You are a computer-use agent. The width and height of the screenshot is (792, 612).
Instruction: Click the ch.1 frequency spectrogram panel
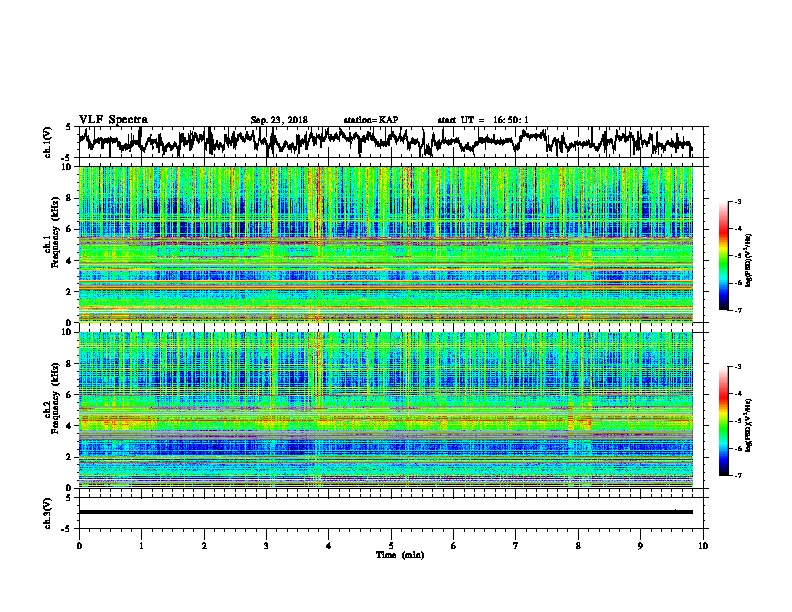[x=386, y=244]
